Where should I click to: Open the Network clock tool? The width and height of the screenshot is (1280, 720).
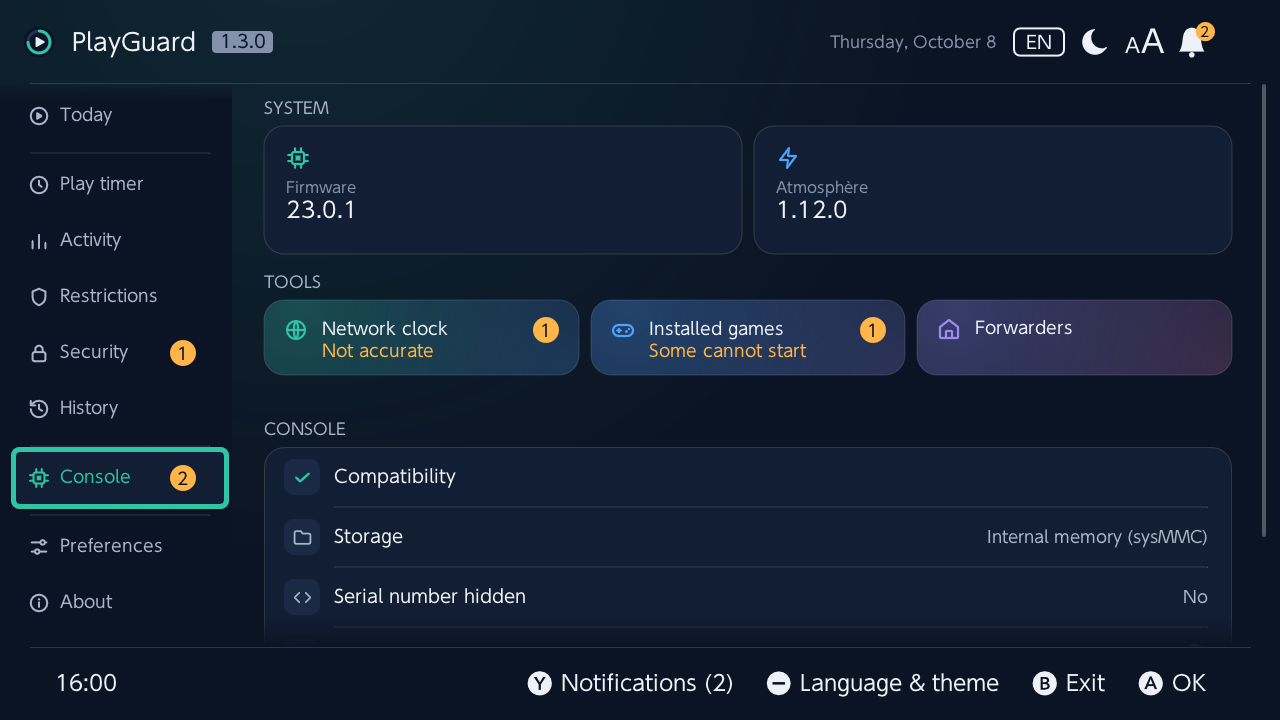[x=421, y=338]
